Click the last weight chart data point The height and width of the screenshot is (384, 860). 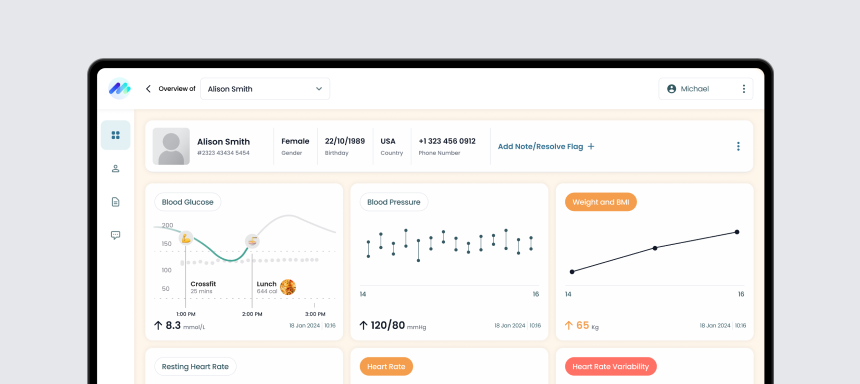click(737, 232)
